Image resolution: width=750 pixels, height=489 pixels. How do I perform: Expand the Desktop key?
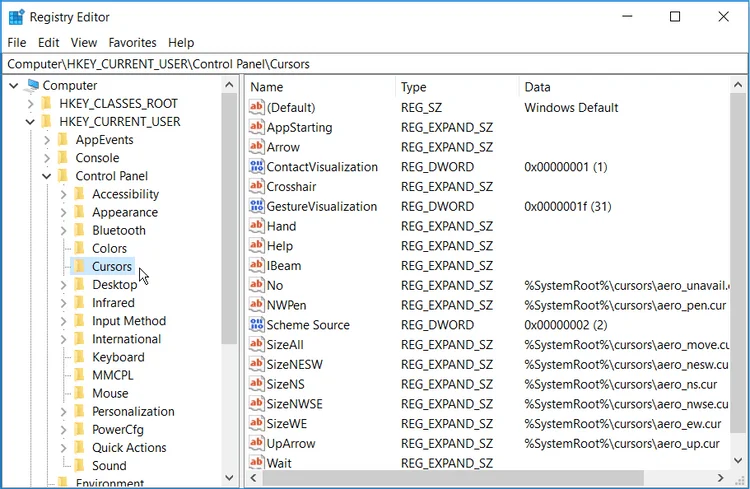pyautogui.click(x=64, y=285)
